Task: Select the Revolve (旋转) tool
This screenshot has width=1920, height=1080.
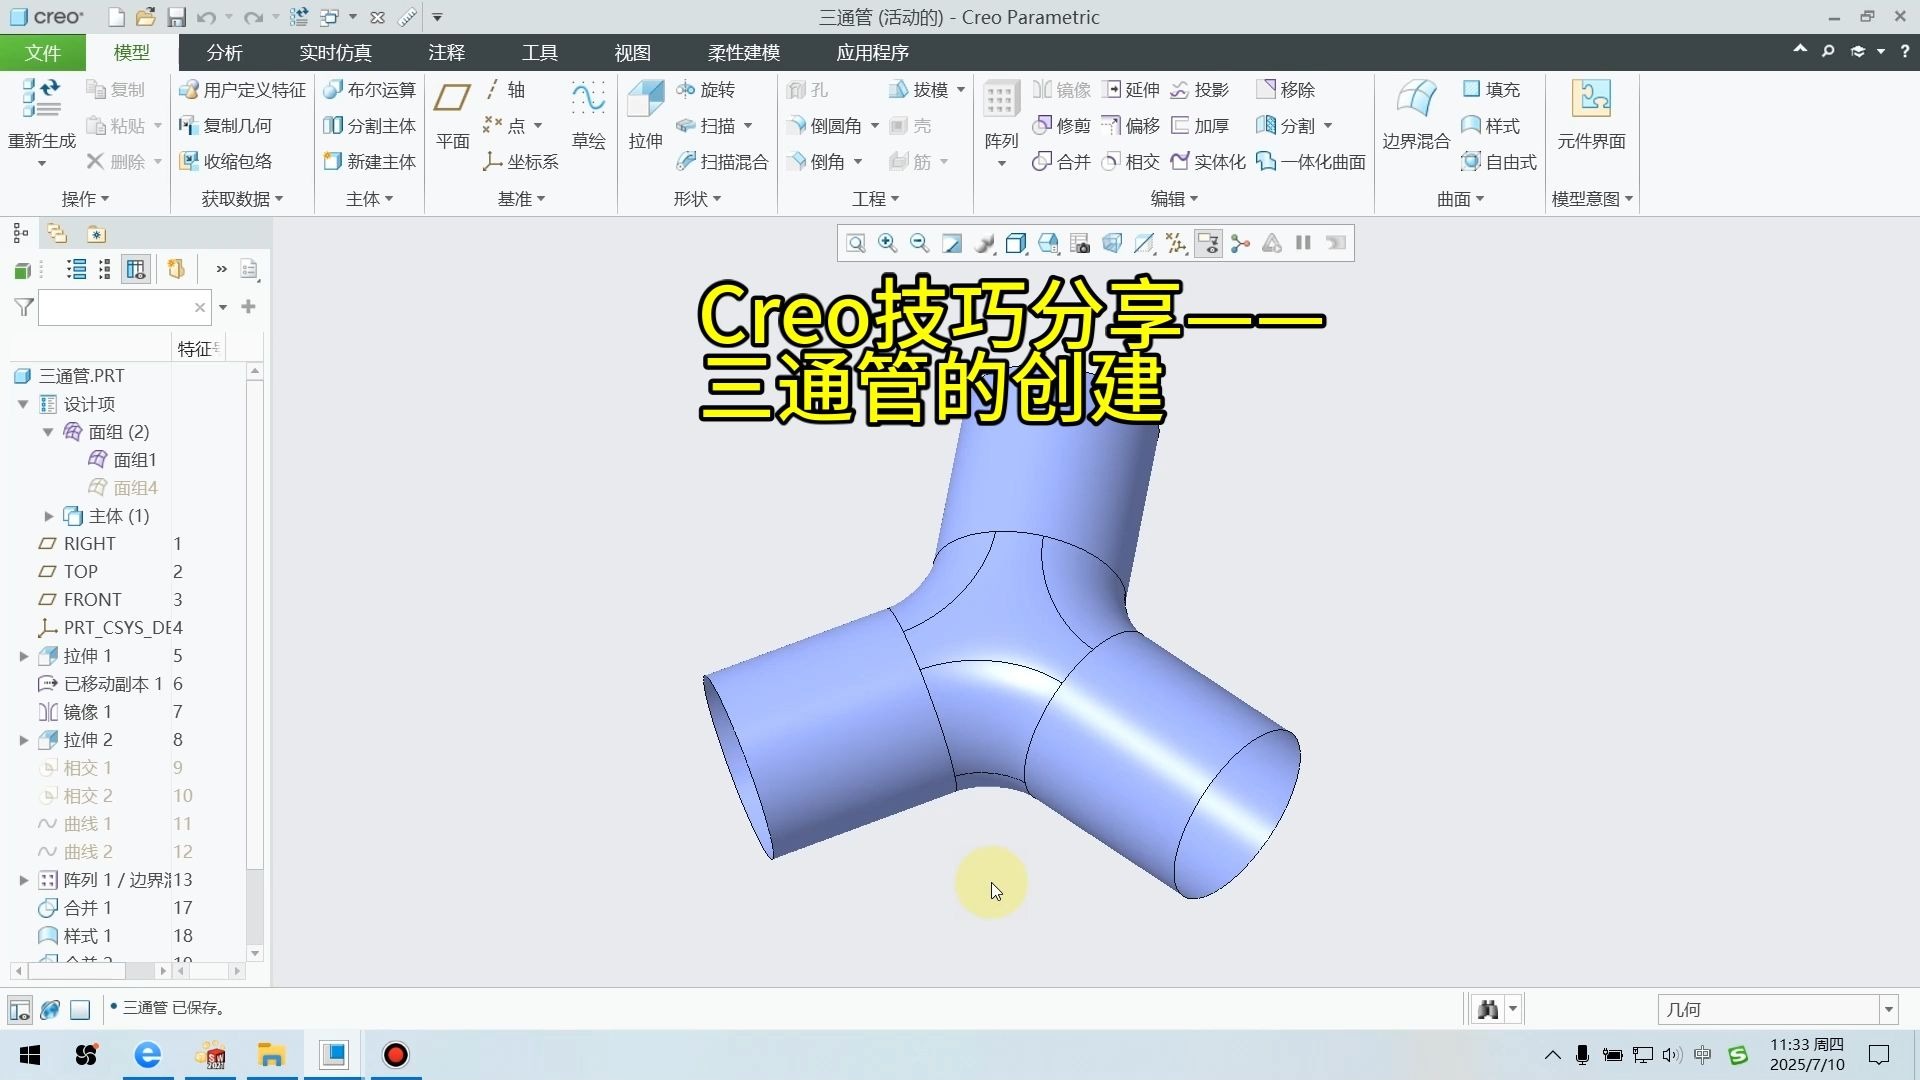Action: 706,90
